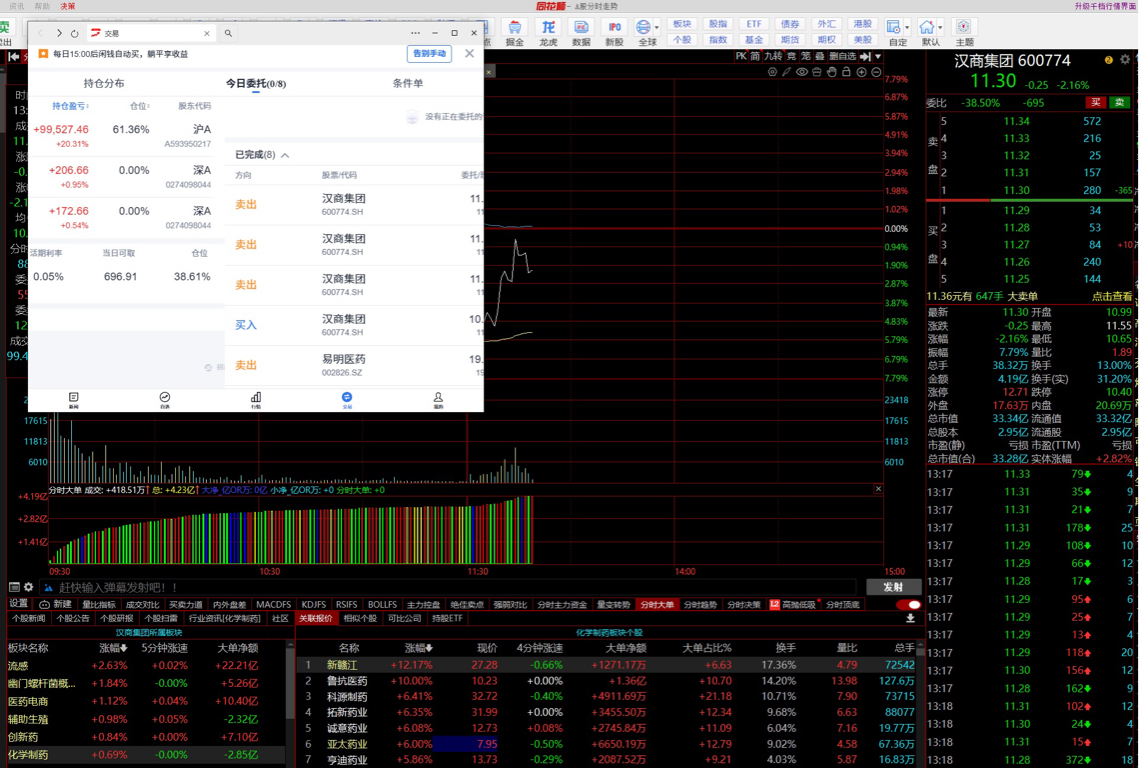Toggle the chart lock icon

pyautogui.click(x=846, y=72)
